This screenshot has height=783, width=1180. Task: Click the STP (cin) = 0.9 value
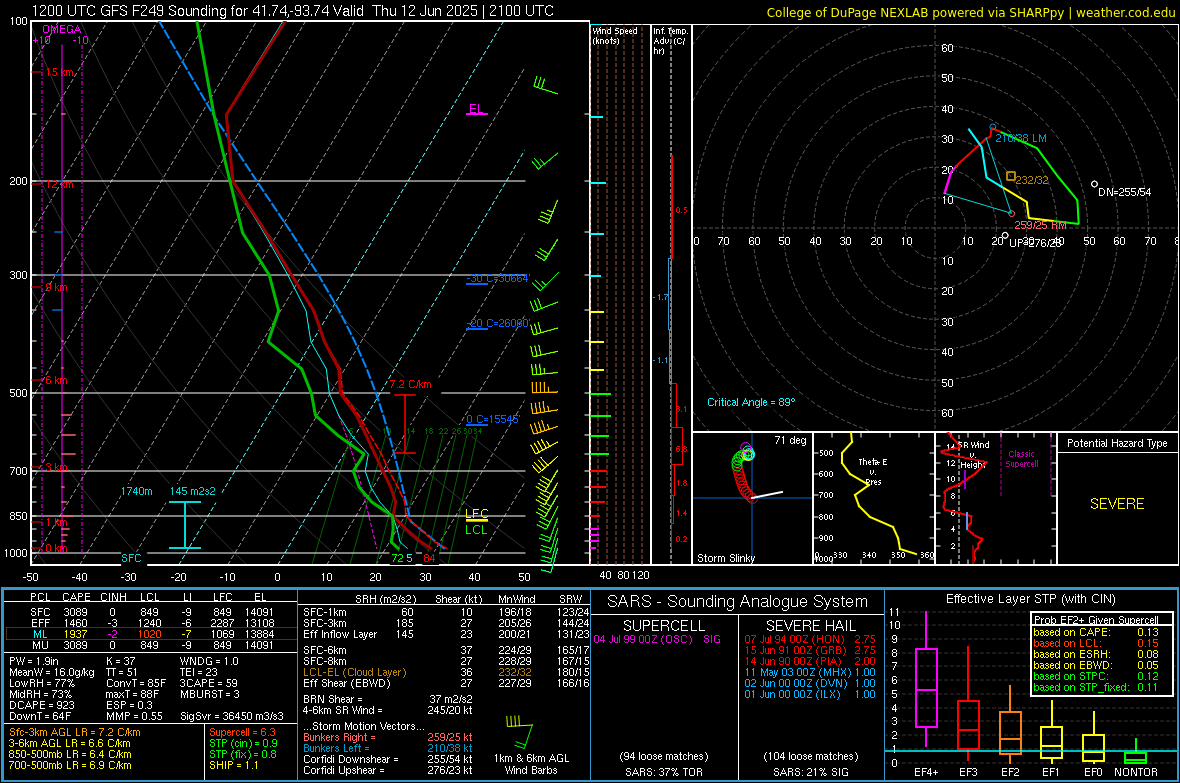coord(243,743)
